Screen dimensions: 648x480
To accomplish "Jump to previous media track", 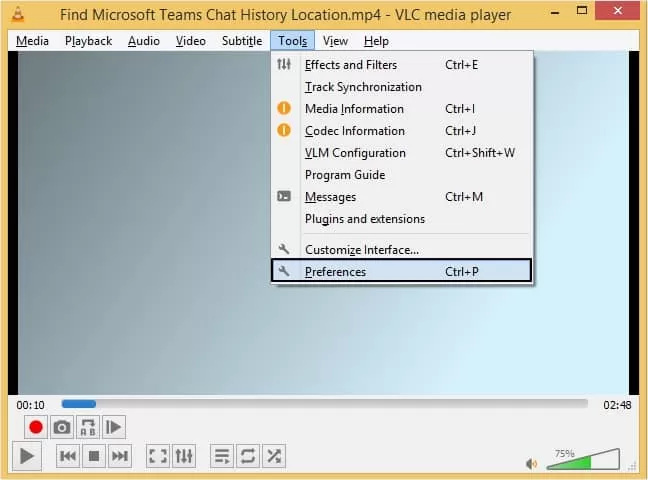I will pyautogui.click(x=68, y=456).
